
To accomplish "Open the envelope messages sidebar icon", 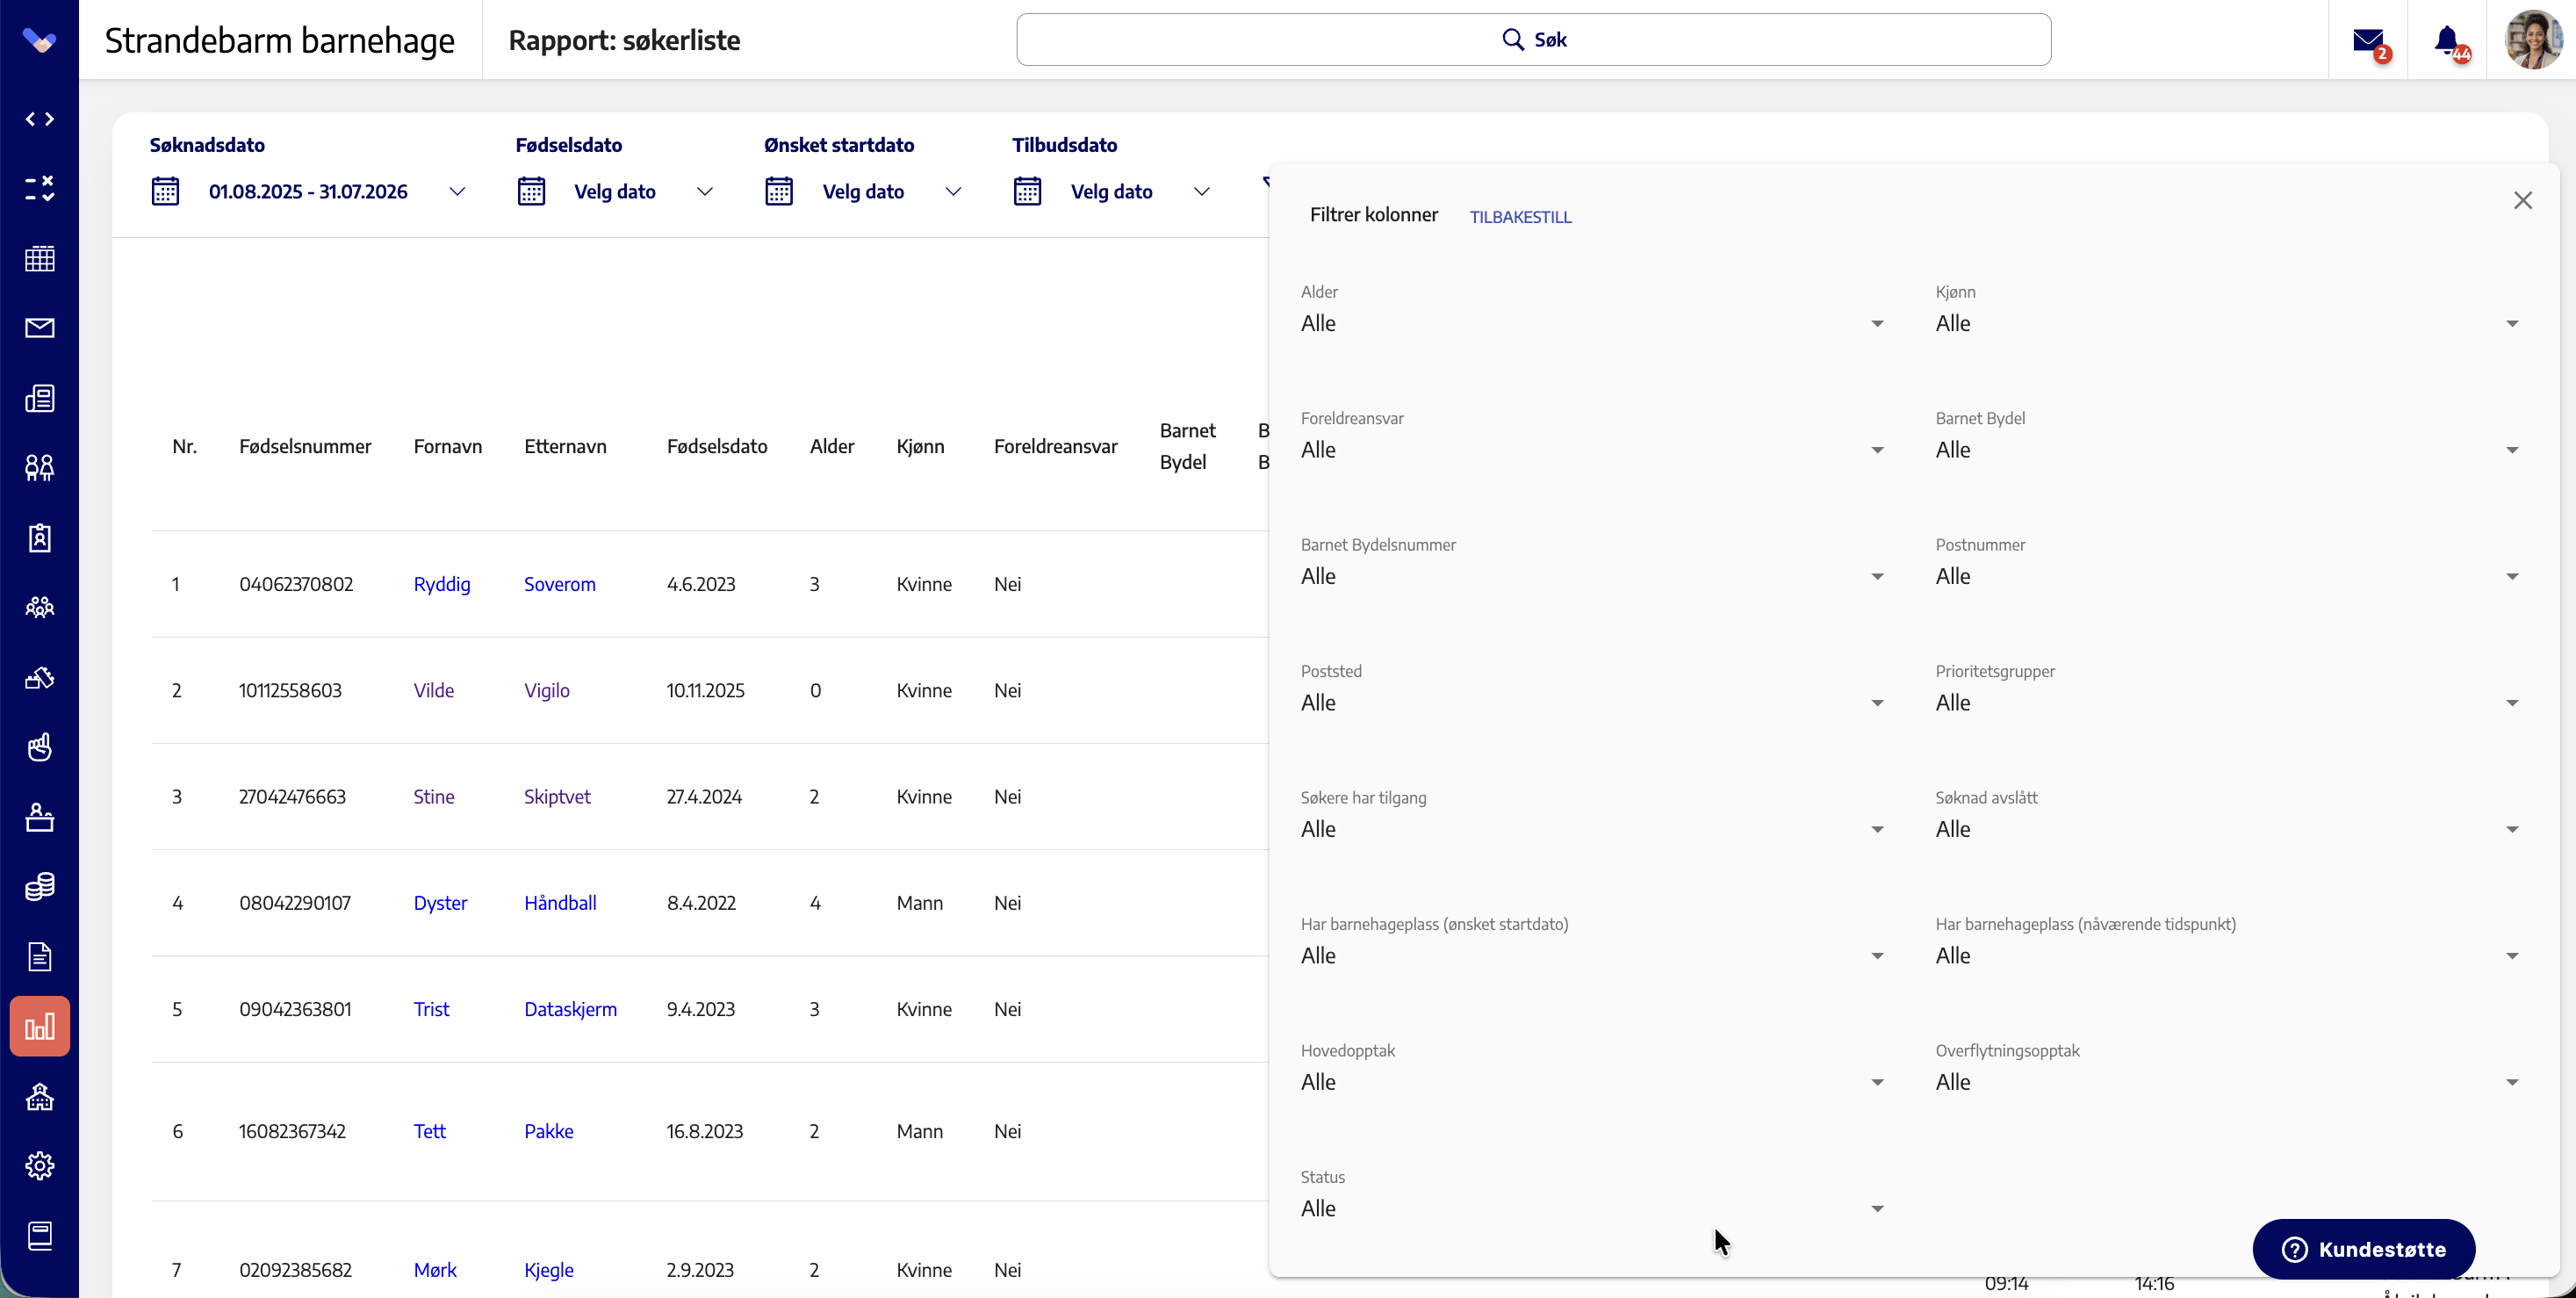I will 40,328.
